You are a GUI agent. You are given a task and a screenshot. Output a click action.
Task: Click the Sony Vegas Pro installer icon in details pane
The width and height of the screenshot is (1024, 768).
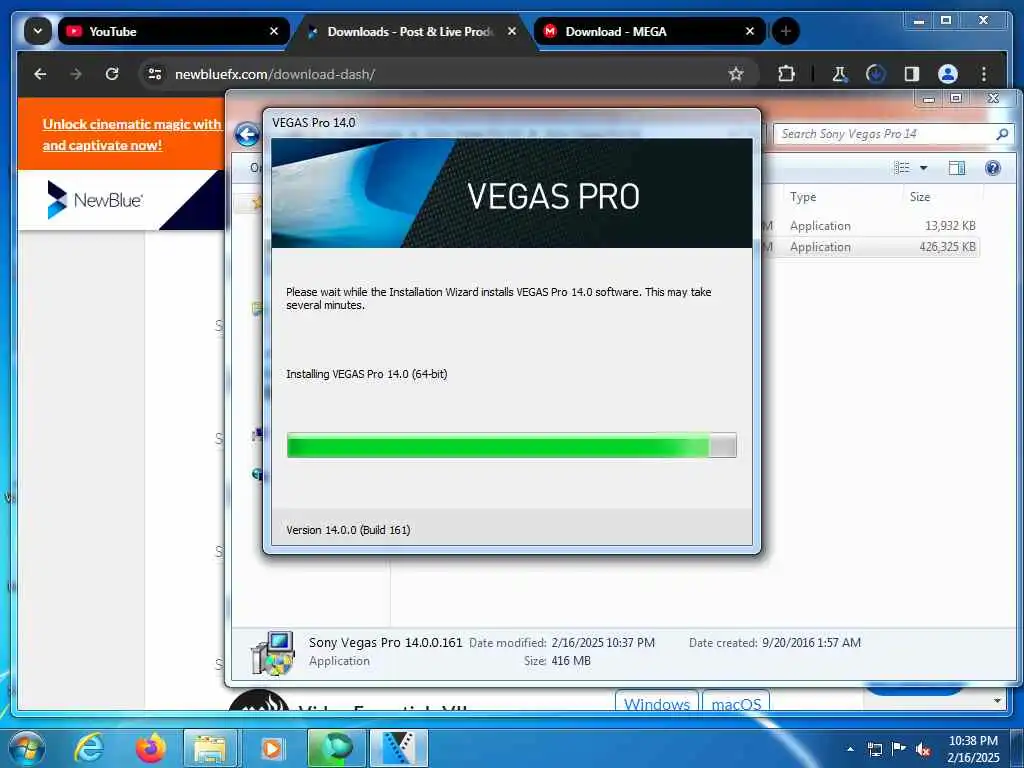272,652
